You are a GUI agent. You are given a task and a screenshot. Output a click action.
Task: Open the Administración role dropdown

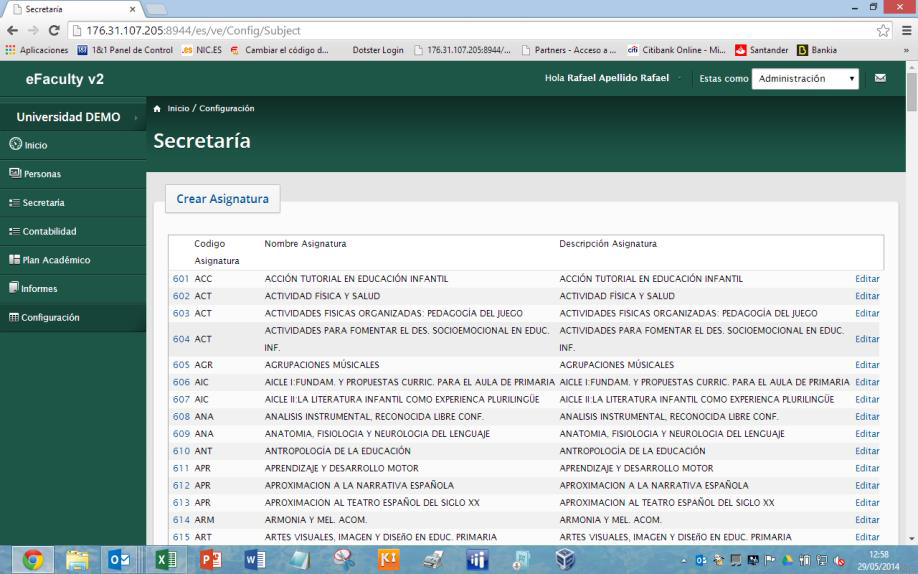pos(806,79)
